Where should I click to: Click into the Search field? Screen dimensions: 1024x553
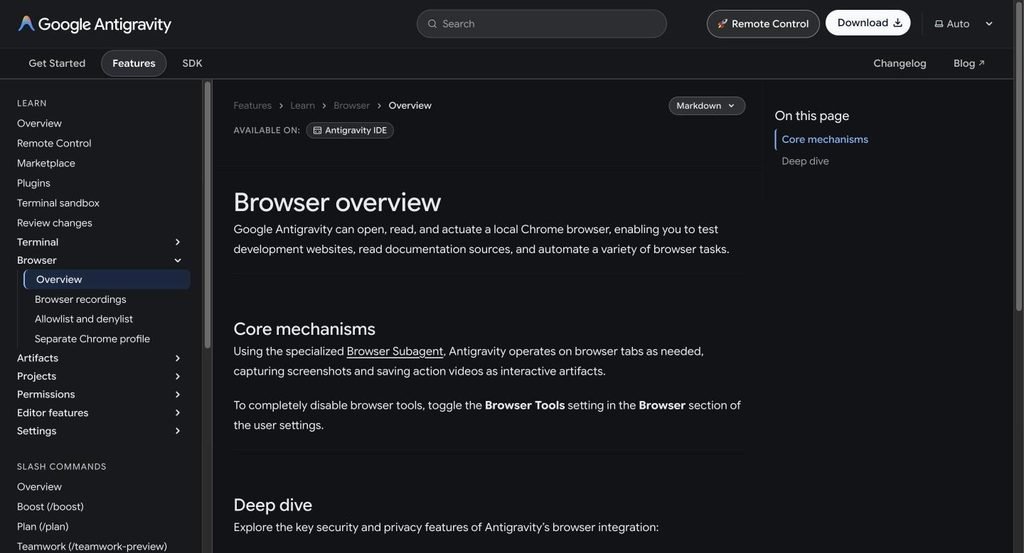click(541, 24)
